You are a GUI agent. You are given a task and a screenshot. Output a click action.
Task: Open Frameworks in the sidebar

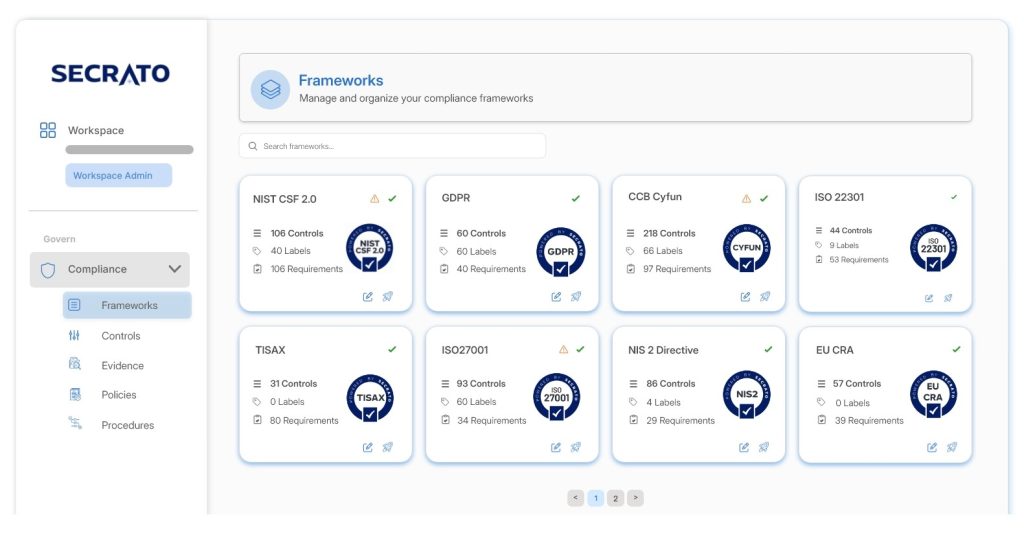pyautogui.click(x=127, y=305)
